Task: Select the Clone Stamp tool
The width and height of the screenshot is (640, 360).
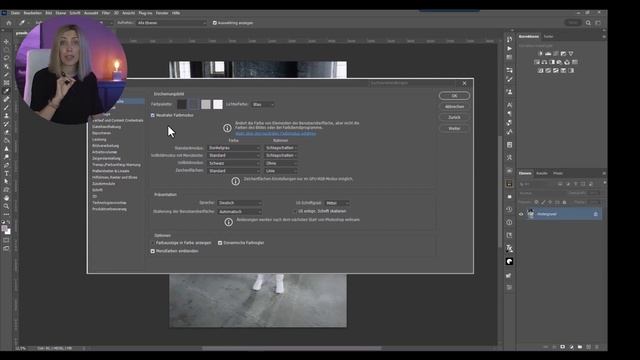Action: [x=6, y=116]
